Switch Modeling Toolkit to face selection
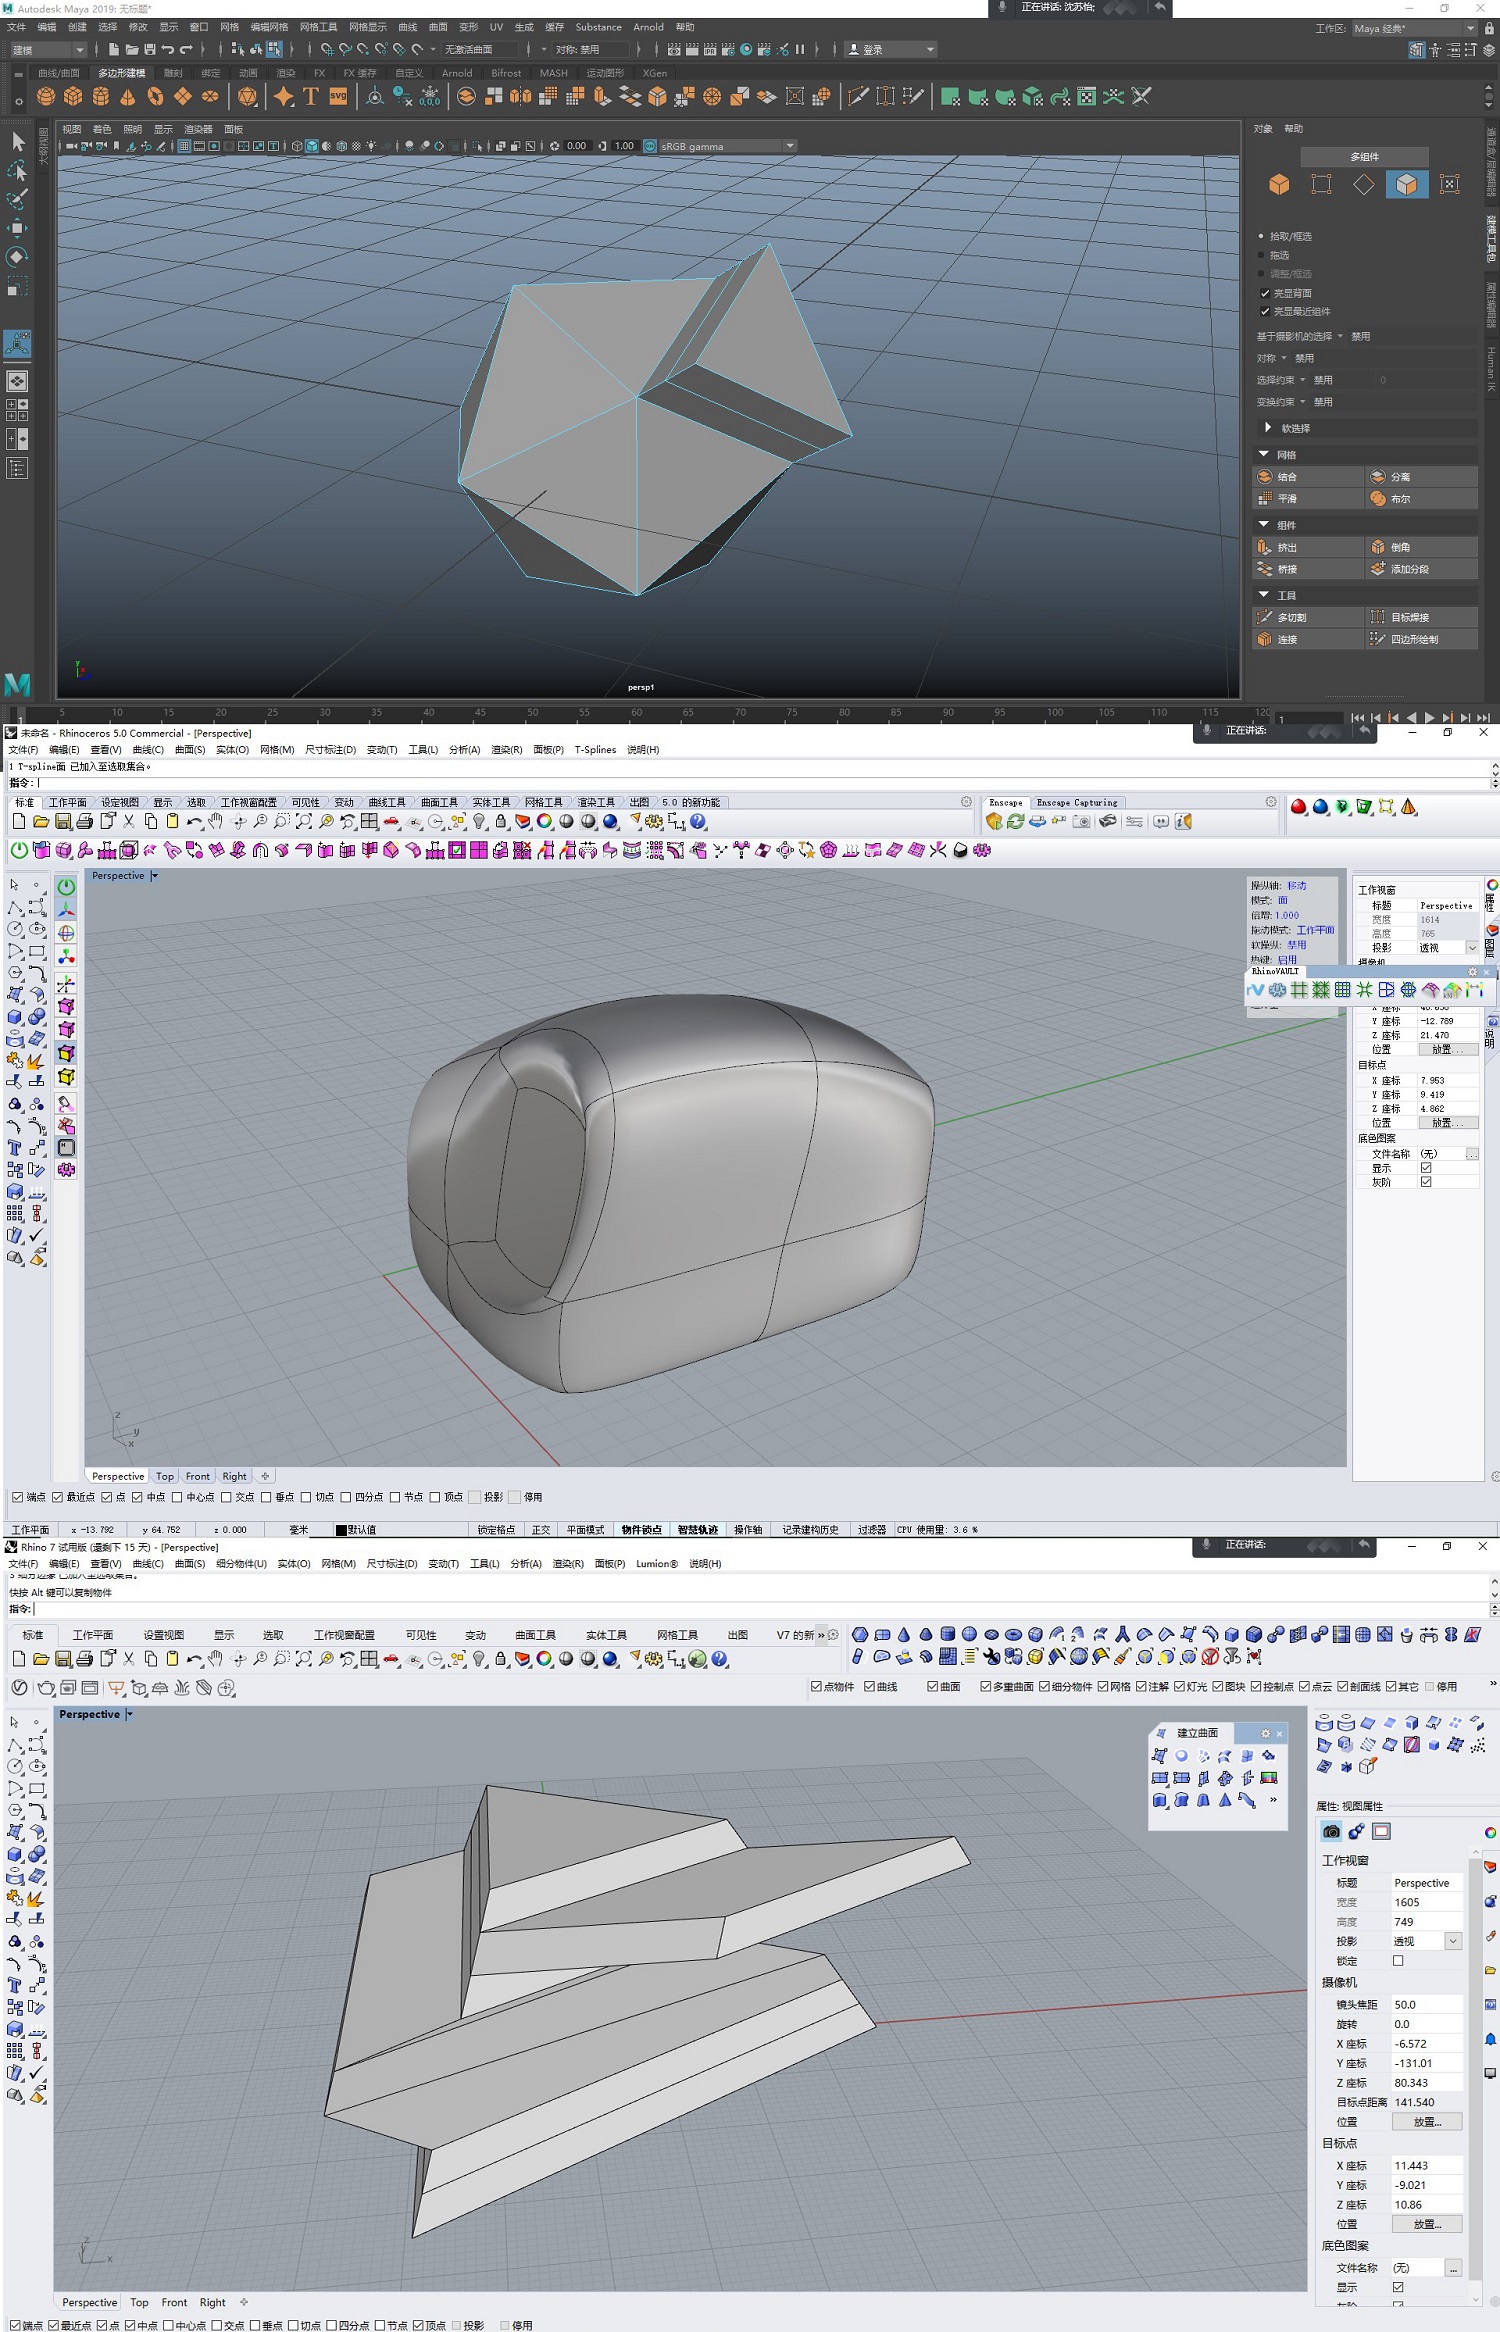 pyautogui.click(x=1407, y=184)
